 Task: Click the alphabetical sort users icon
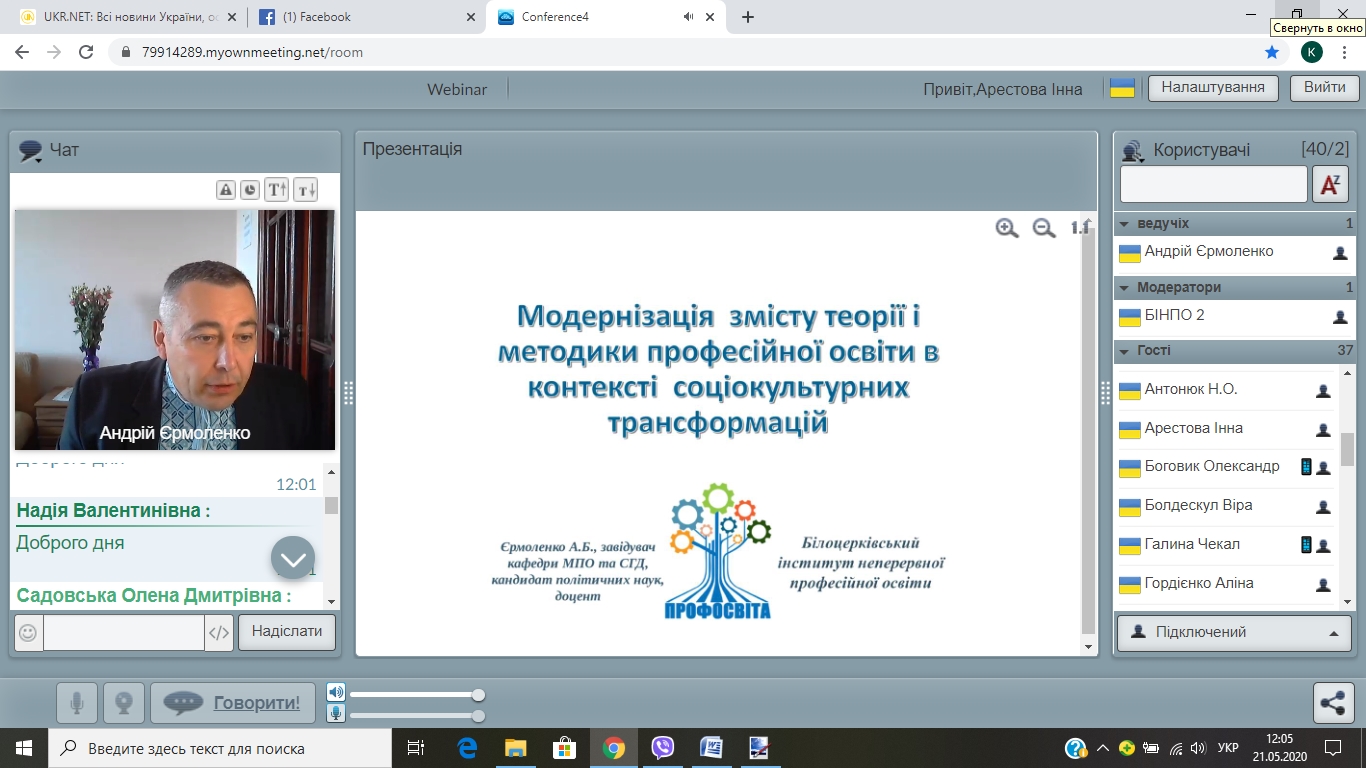coord(1330,184)
